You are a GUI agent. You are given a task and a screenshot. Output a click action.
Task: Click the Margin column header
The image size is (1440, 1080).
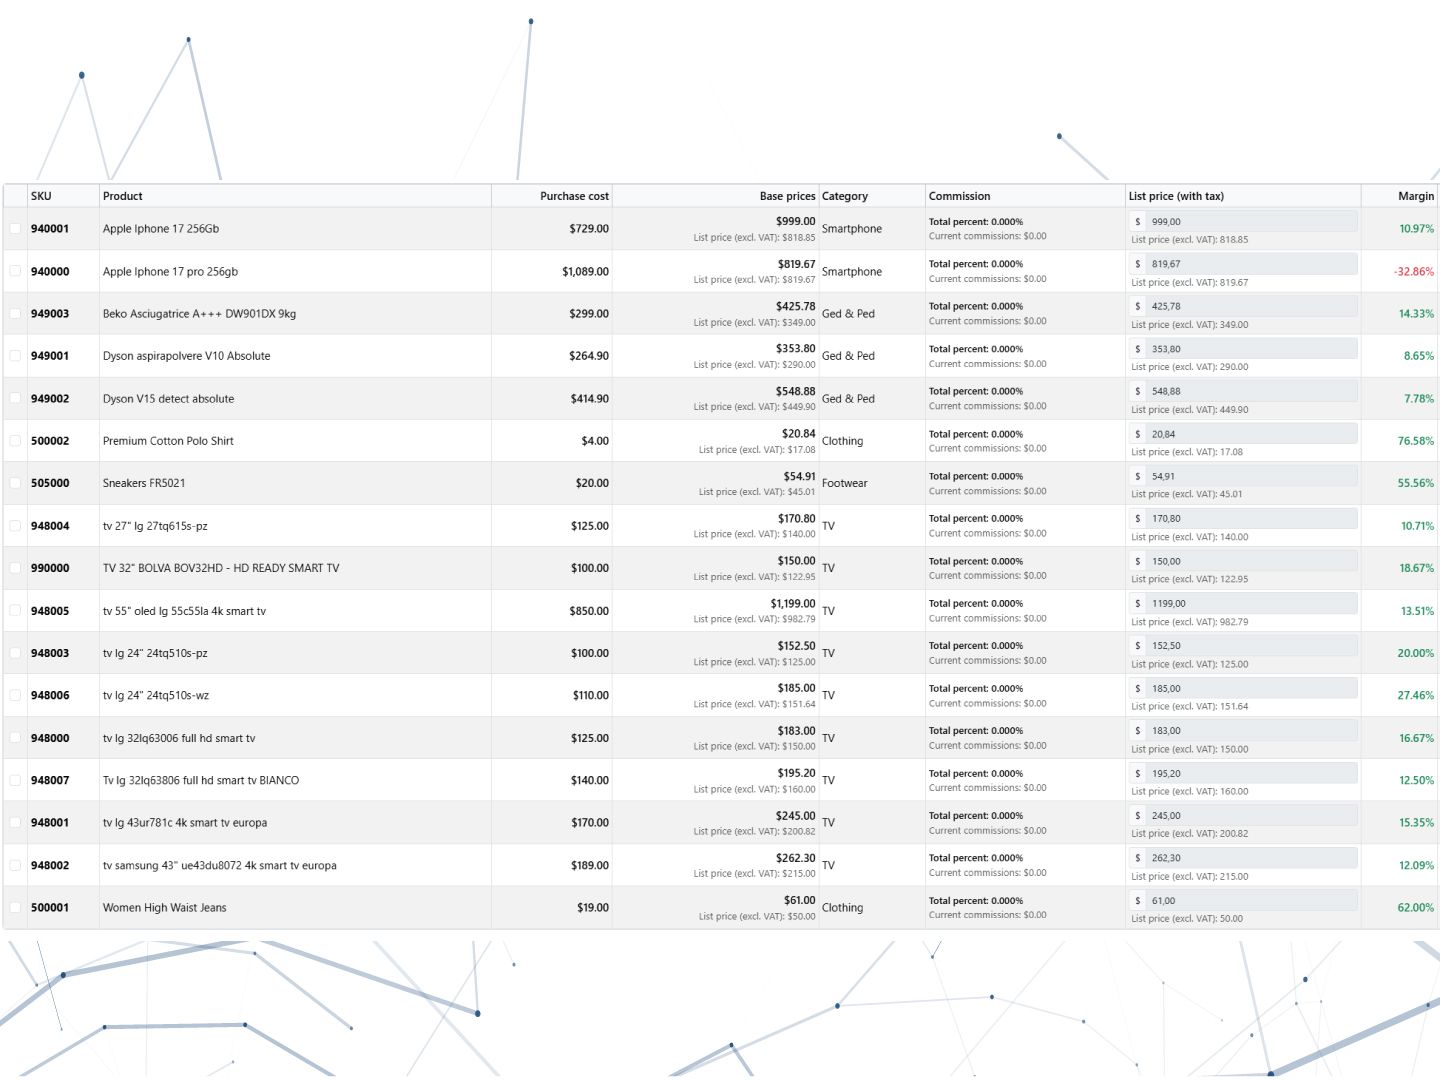click(1416, 196)
